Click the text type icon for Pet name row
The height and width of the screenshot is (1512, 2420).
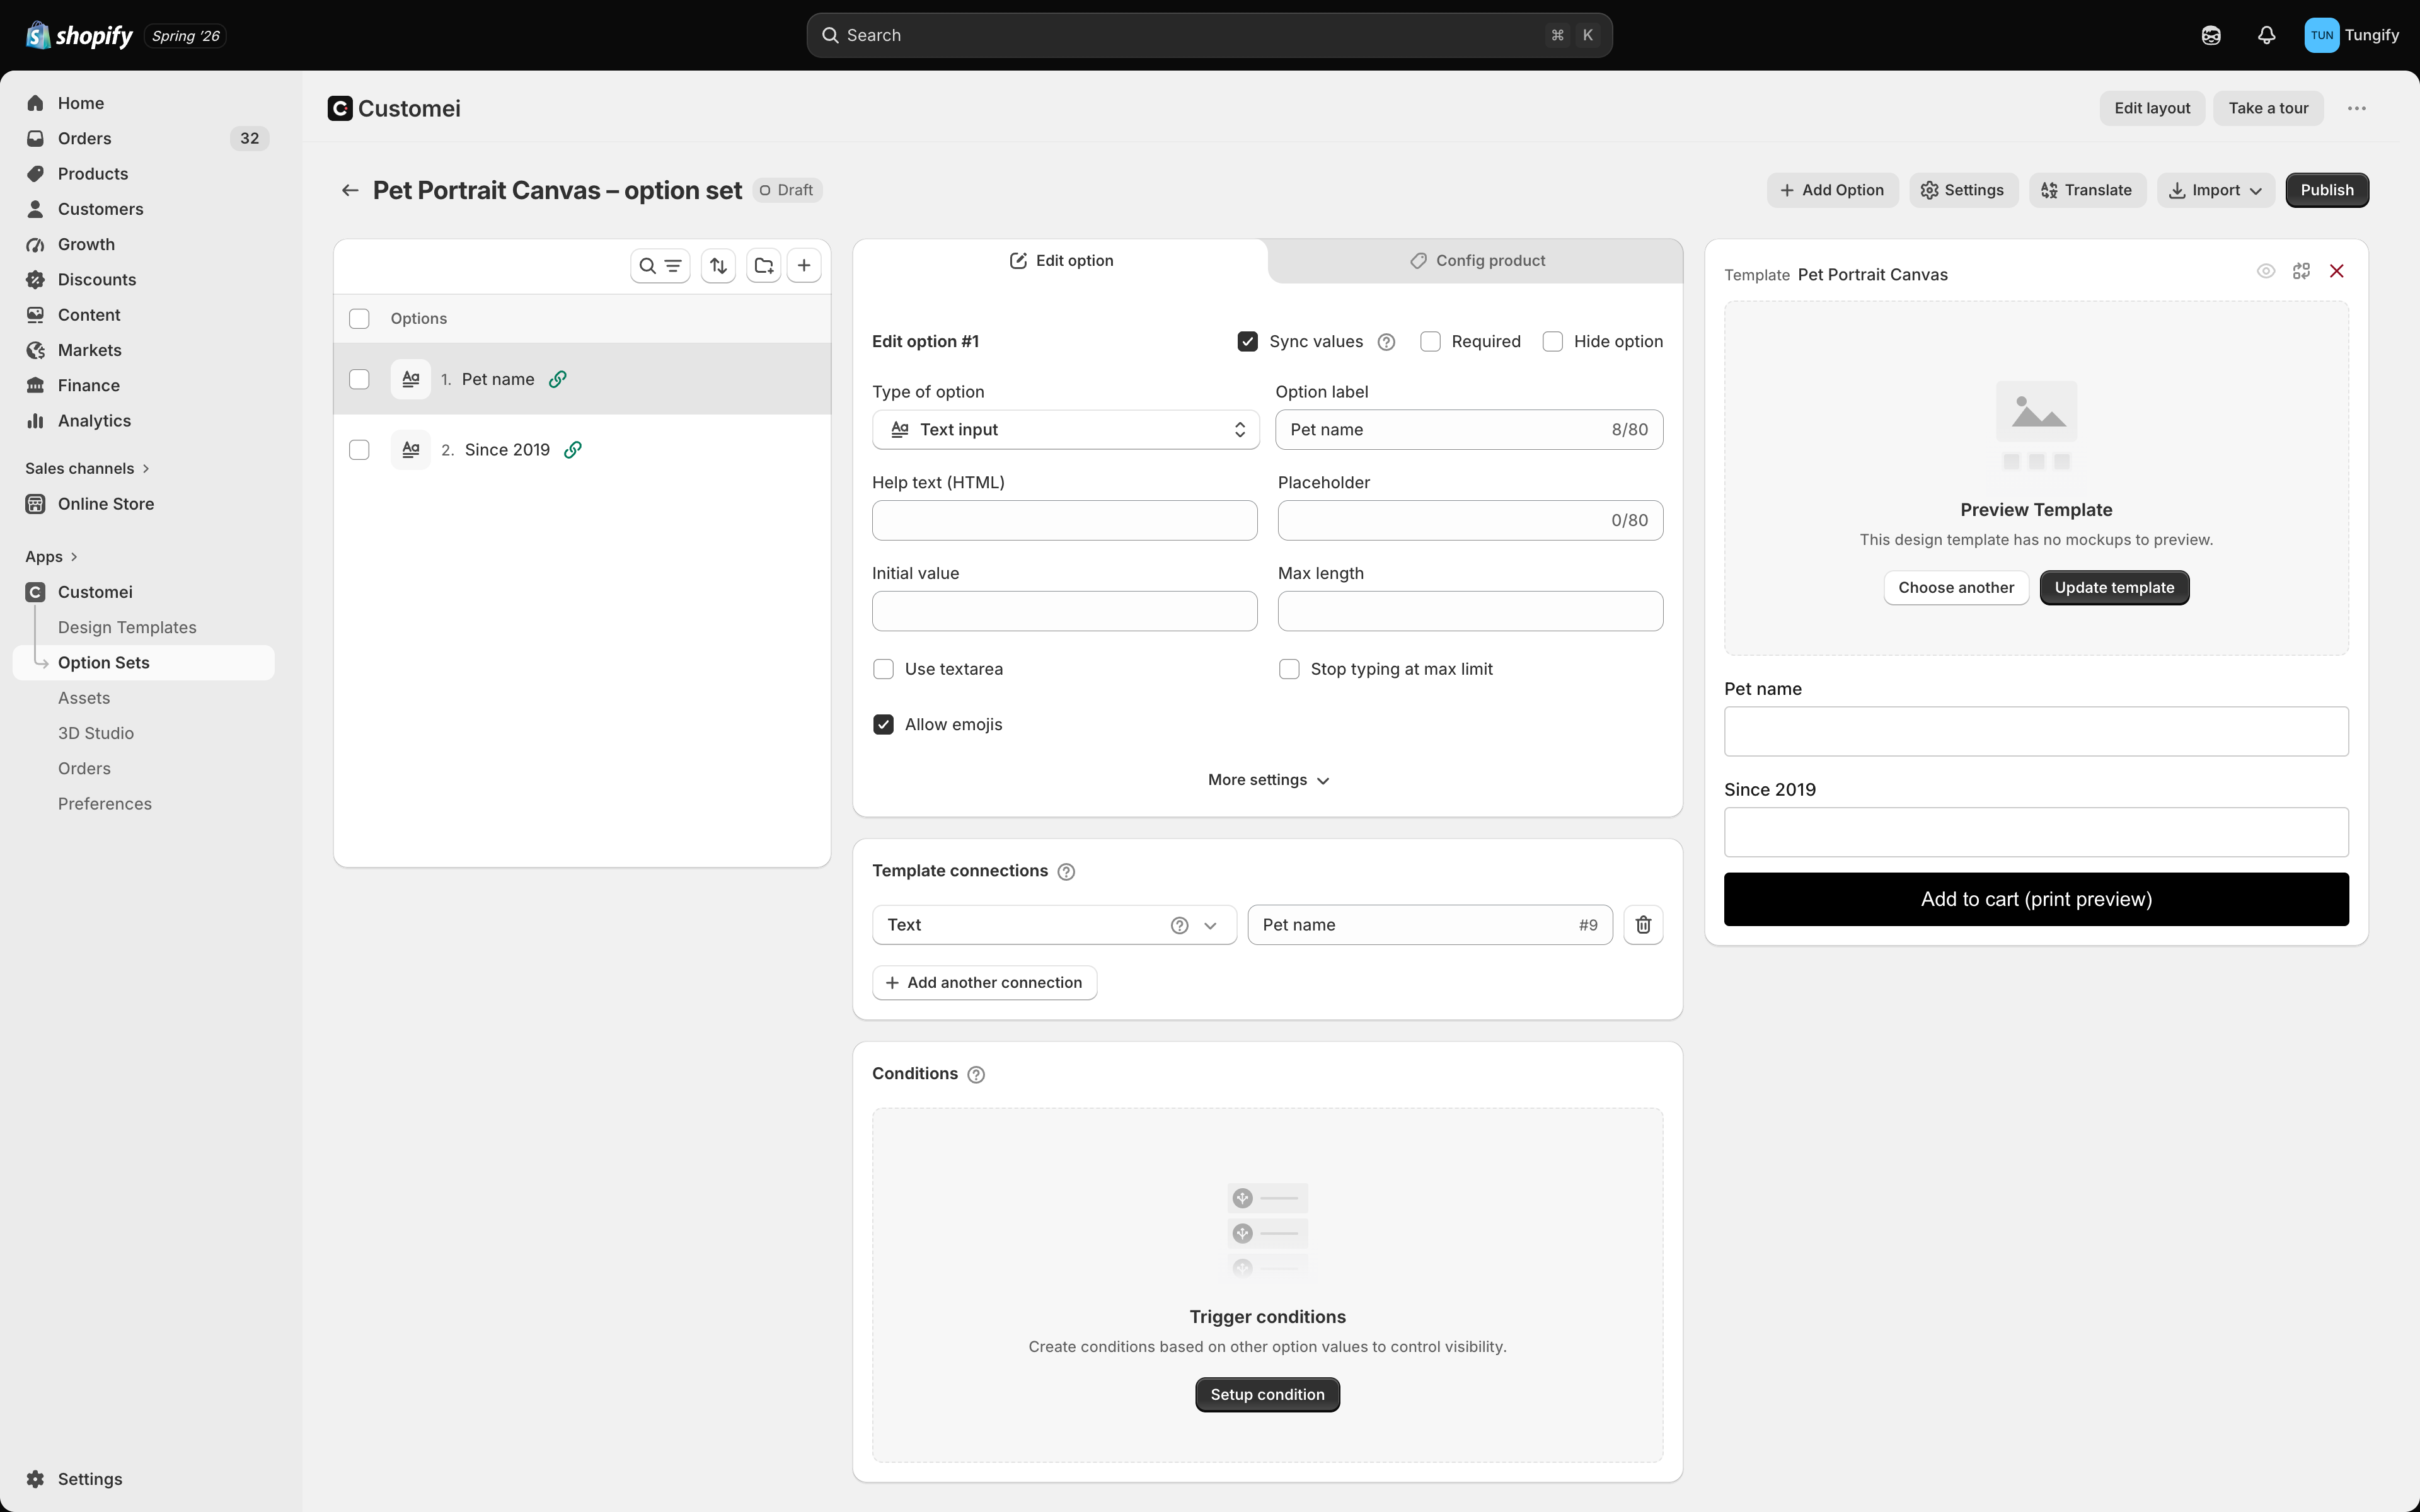[x=410, y=379]
